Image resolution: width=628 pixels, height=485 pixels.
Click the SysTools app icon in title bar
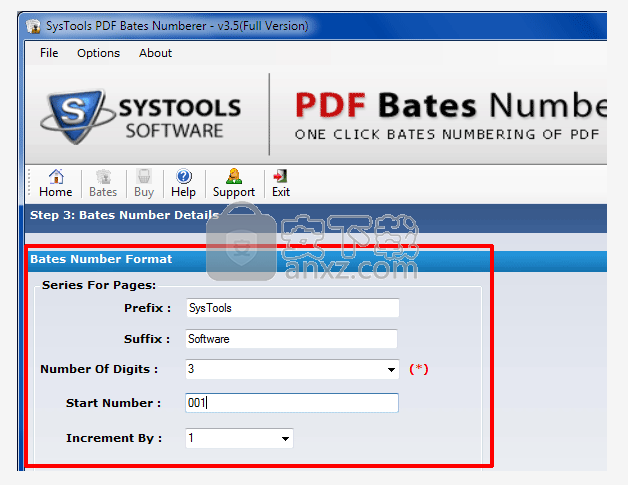(x=33, y=26)
